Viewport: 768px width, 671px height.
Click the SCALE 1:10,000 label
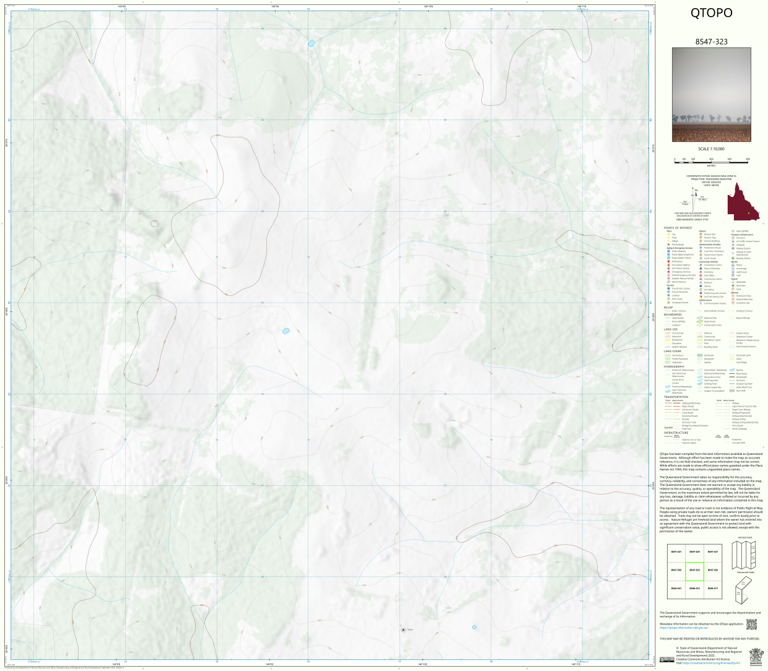(x=711, y=149)
